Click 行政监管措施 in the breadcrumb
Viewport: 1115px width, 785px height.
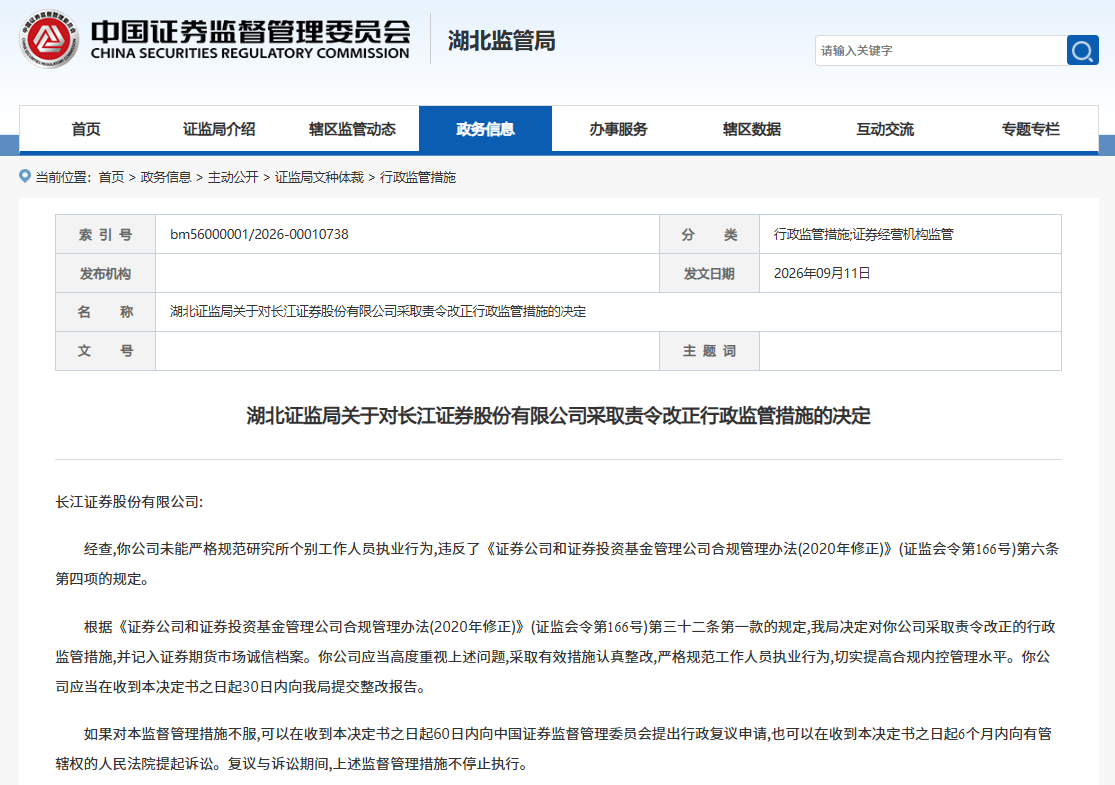[x=417, y=177]
